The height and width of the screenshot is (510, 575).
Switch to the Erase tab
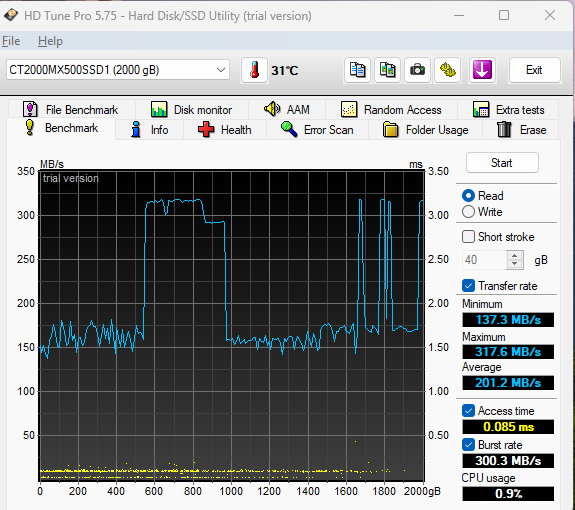[x=521, y=130]
